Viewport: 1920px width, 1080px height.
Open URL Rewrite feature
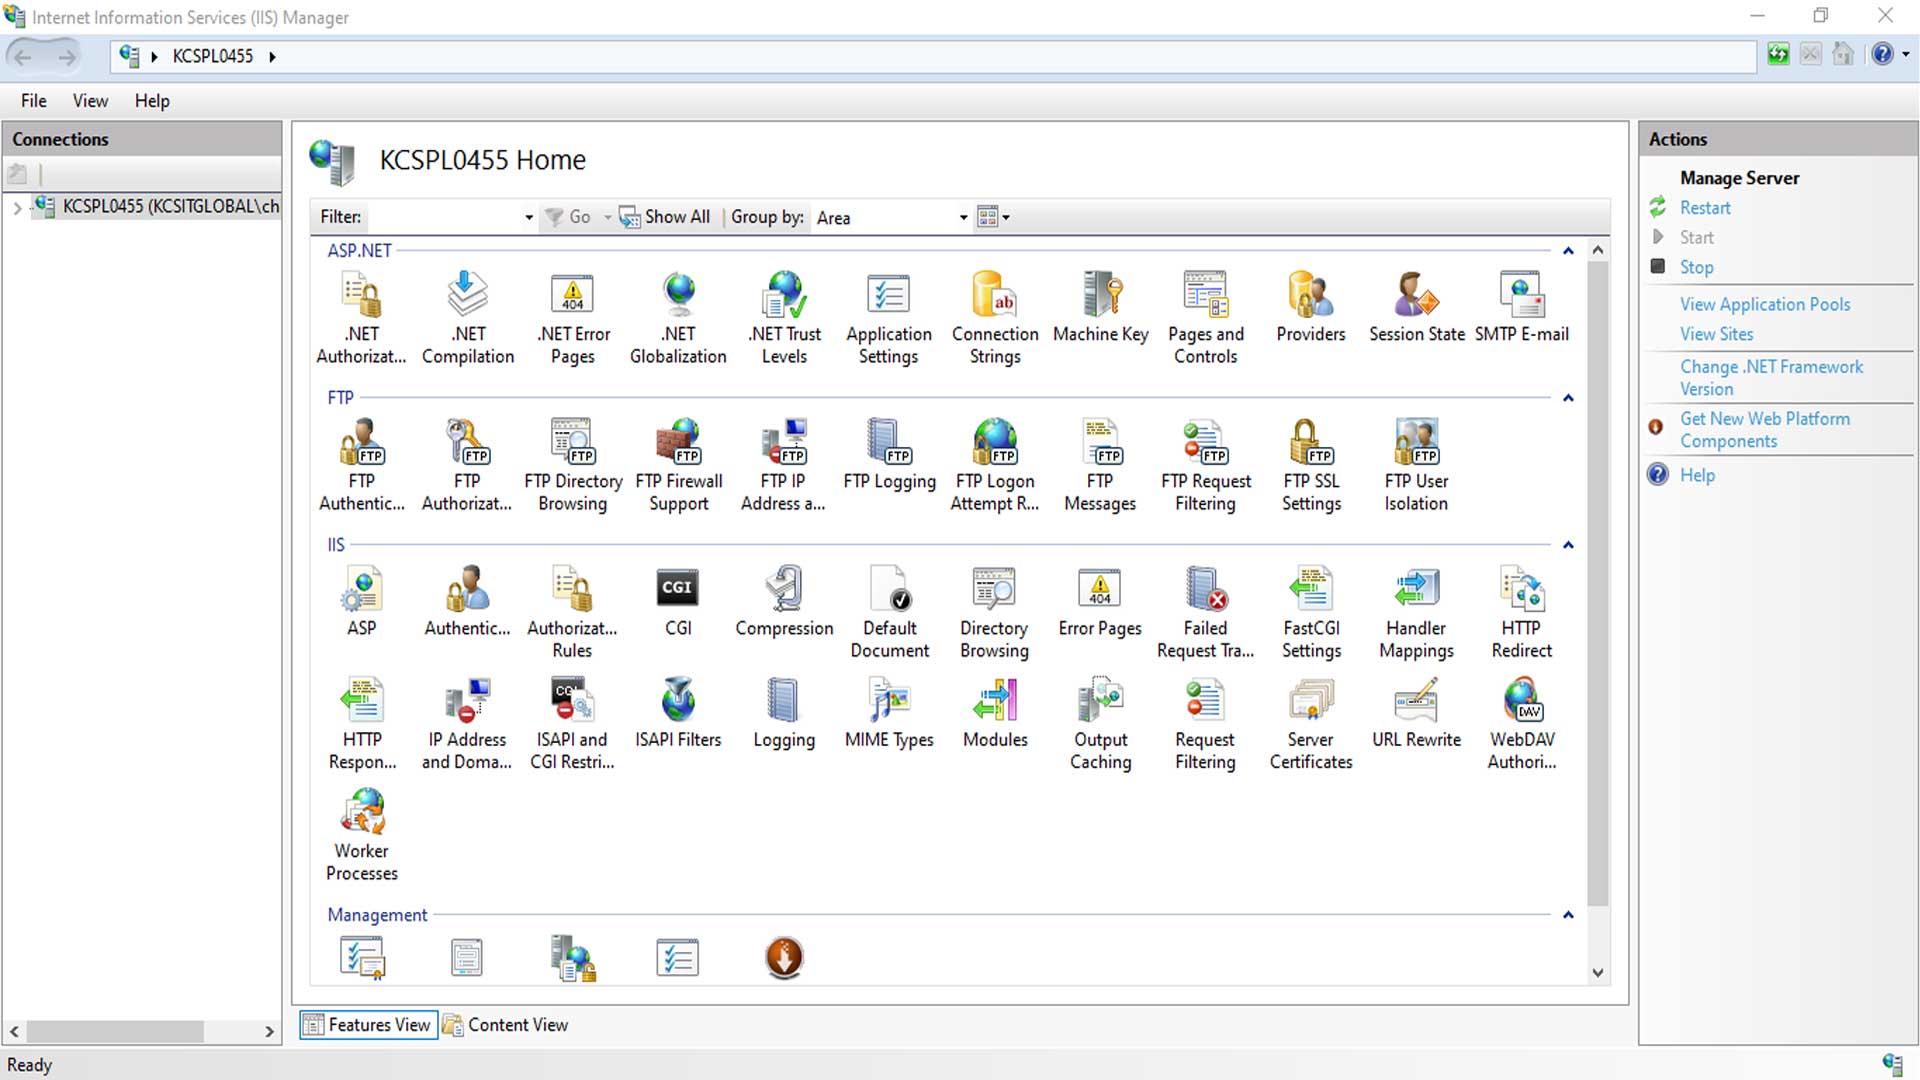coord(1416,712)
